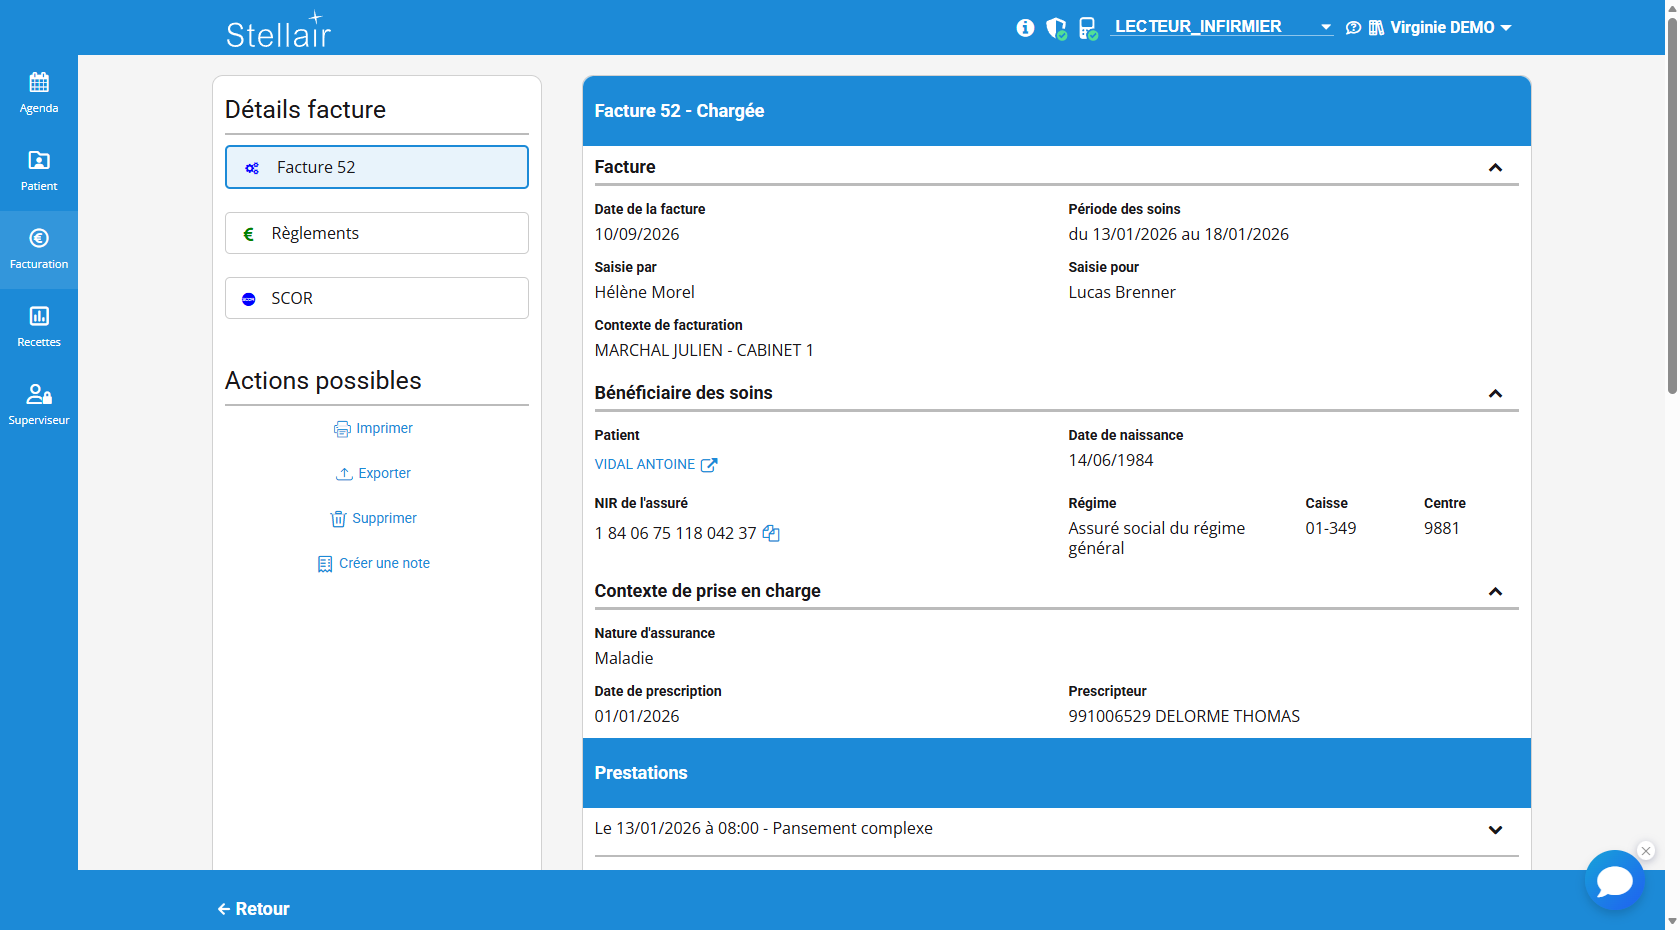Collapse the Contexte de prise en charge section
Image resolution: width=1680 pixels, height=930 pixels.
1495,592
